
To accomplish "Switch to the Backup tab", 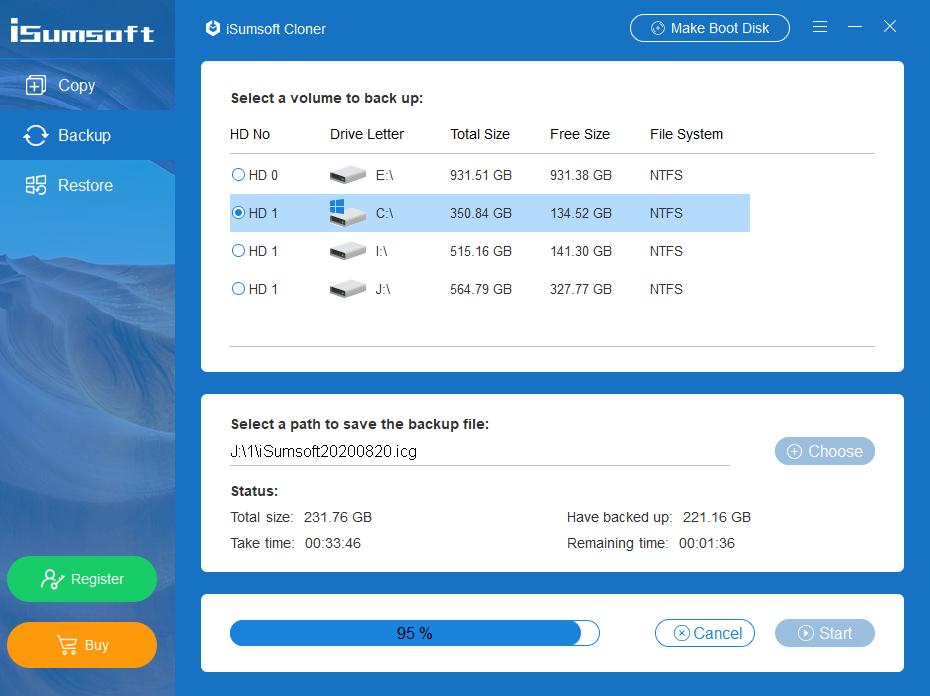I will tap(87, 135).
